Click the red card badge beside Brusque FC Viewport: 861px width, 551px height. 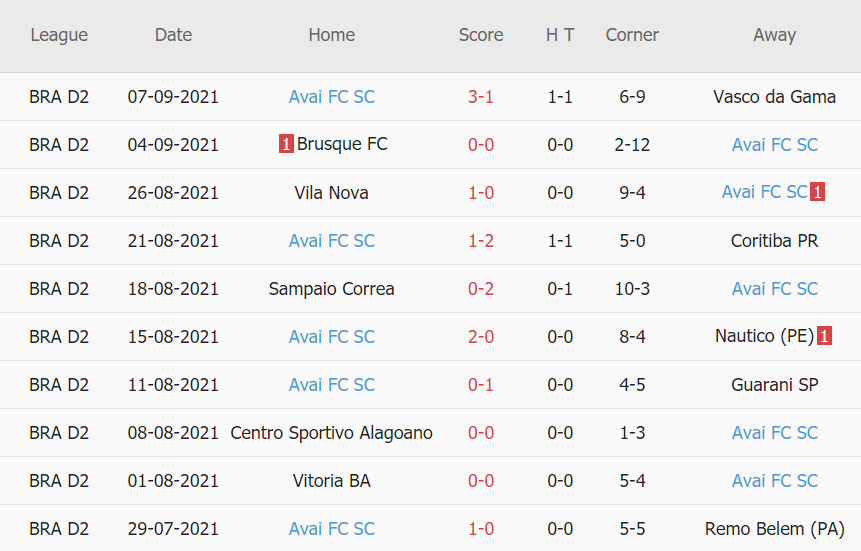coord(286,145)
